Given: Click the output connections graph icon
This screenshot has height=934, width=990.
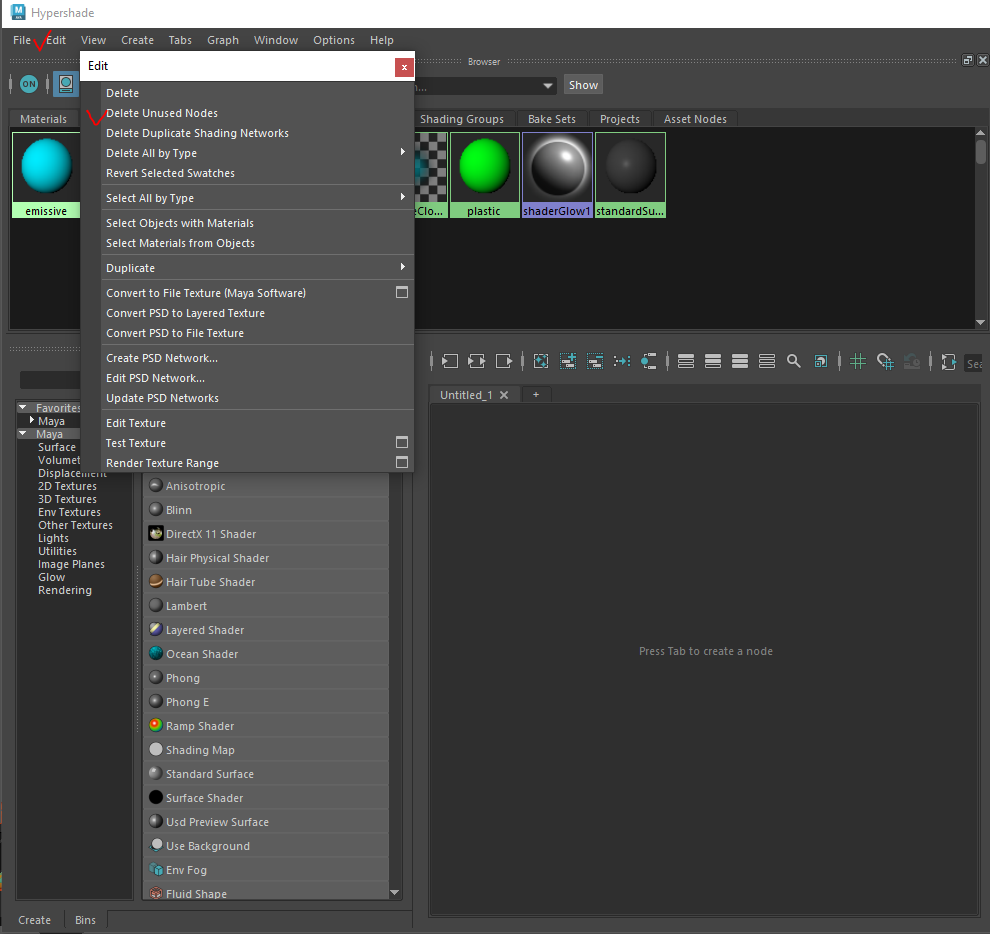Looking at the screenshot, I should pyautogui.click(x=504, y=361).
